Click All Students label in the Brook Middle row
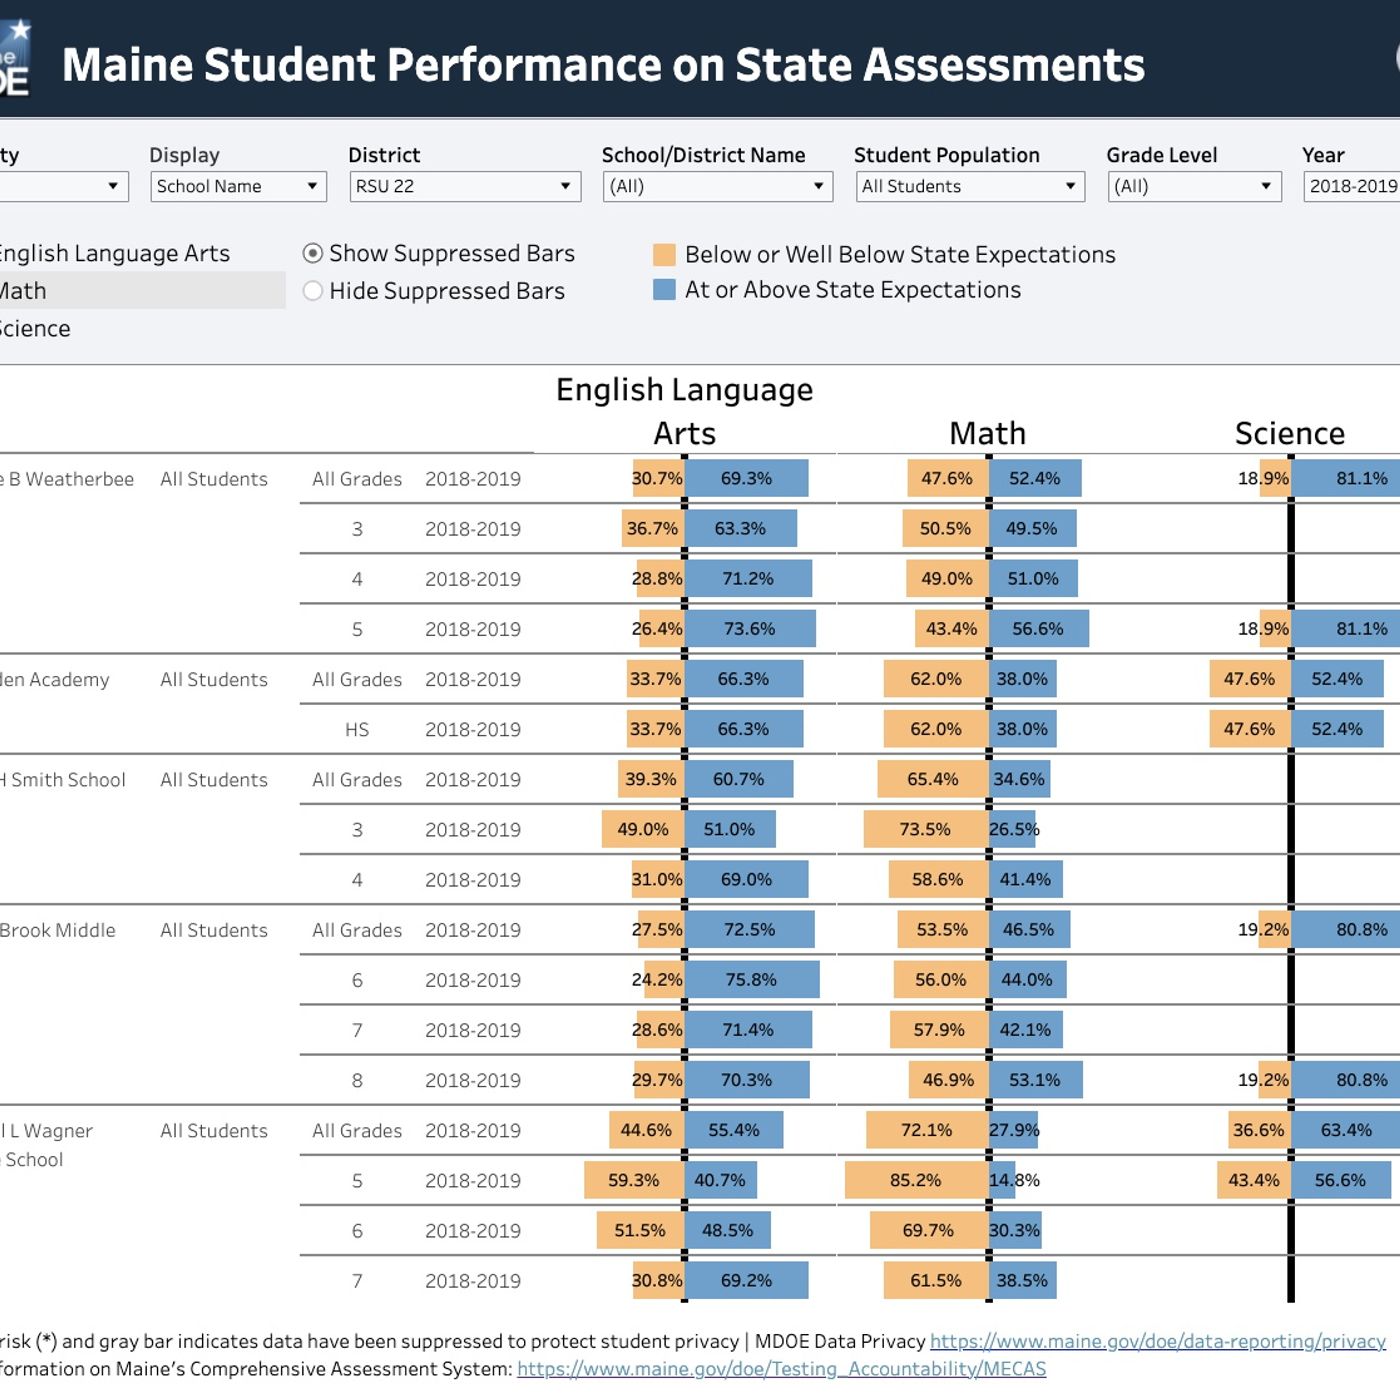The width and height of the screenshot is (1400, 1400). tap(214, 930)
